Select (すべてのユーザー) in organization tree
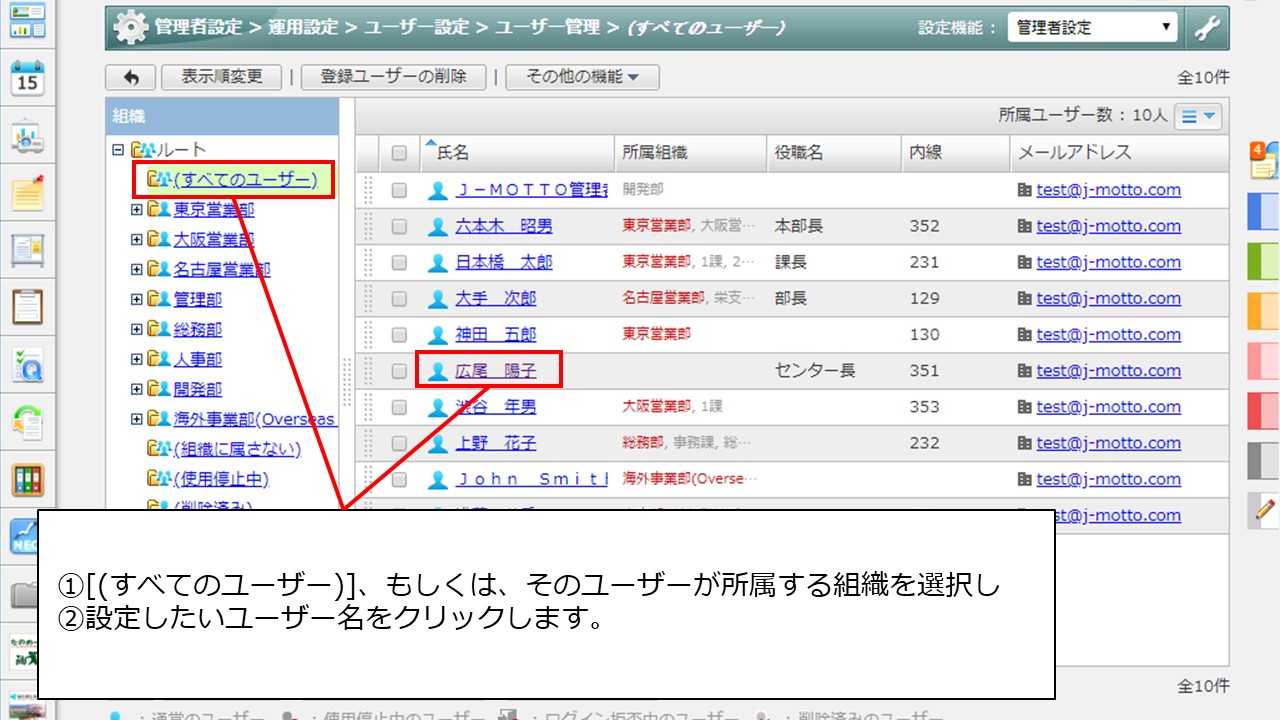This screenshot has width=1280, height=720. tap(244, 180)
